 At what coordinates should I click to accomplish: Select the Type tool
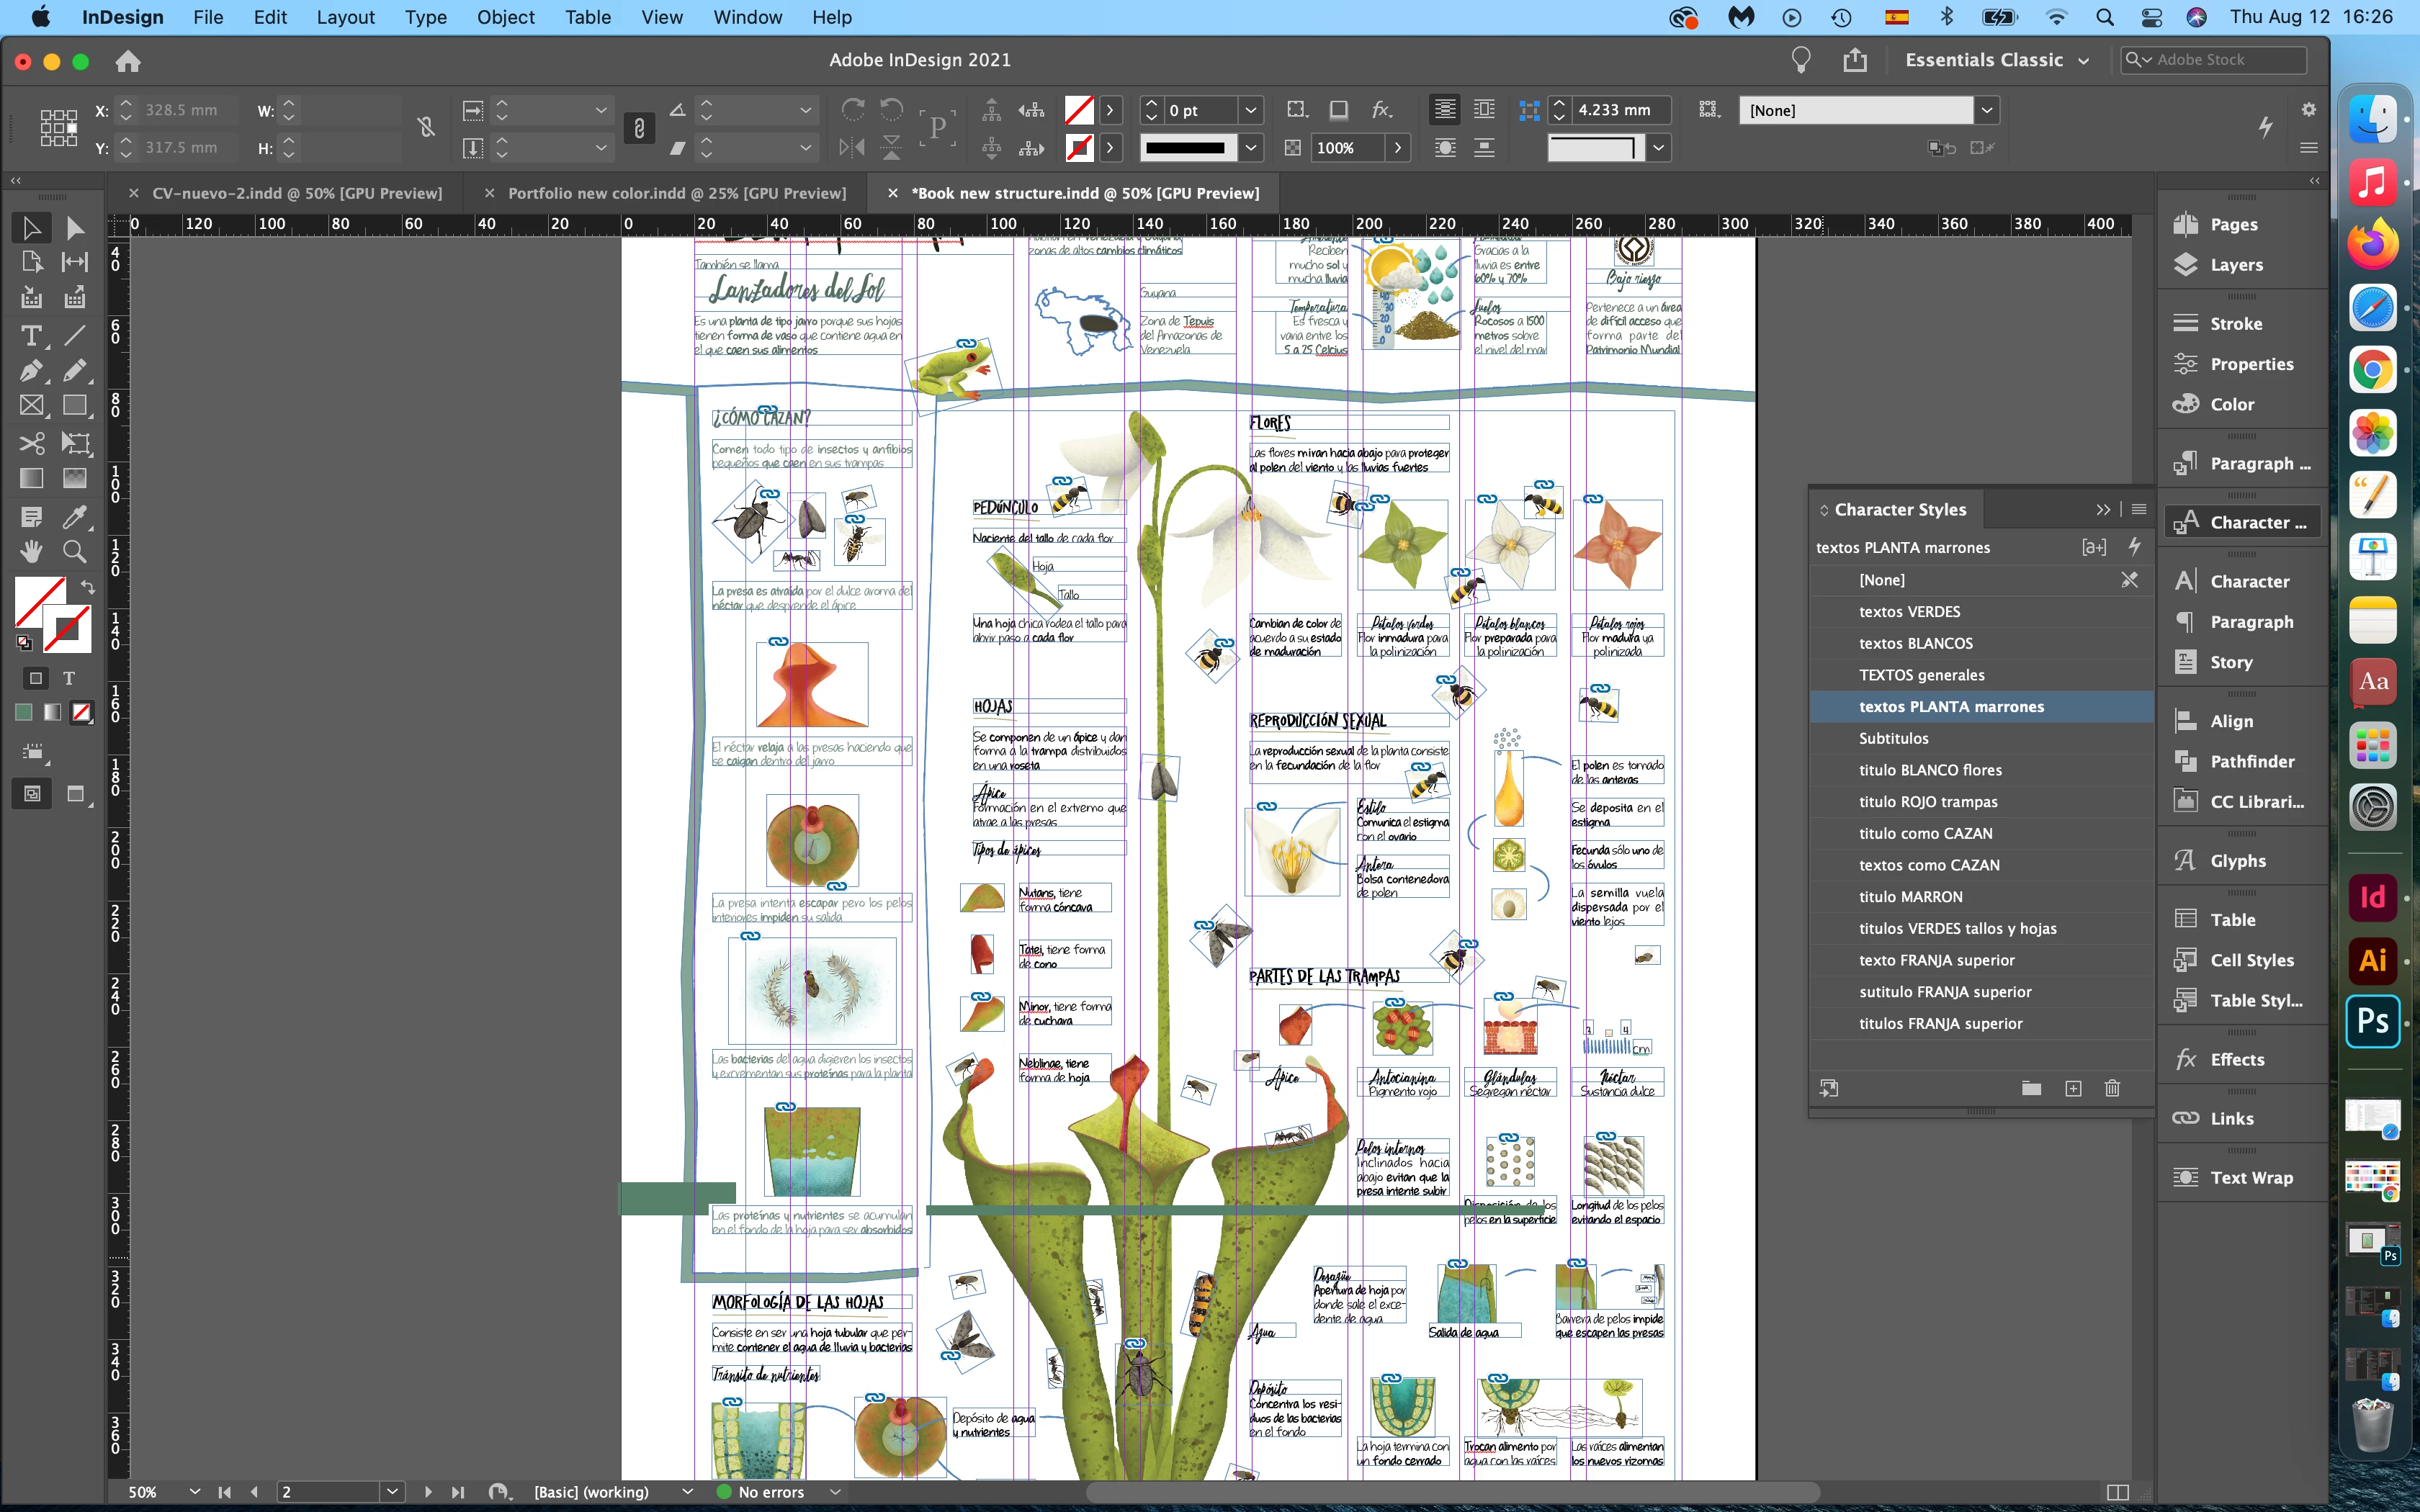coord(31,335)
